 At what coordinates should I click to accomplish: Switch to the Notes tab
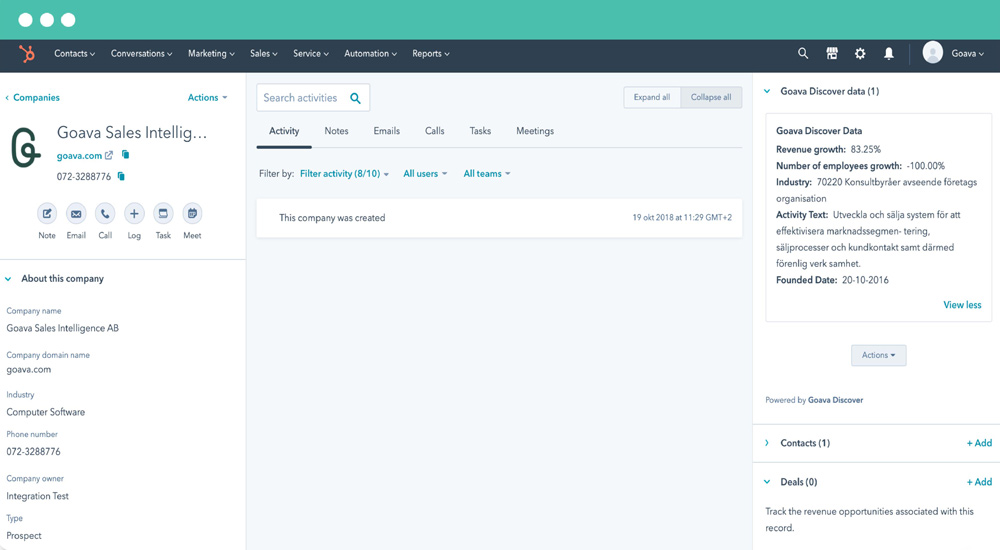point(336,131)
